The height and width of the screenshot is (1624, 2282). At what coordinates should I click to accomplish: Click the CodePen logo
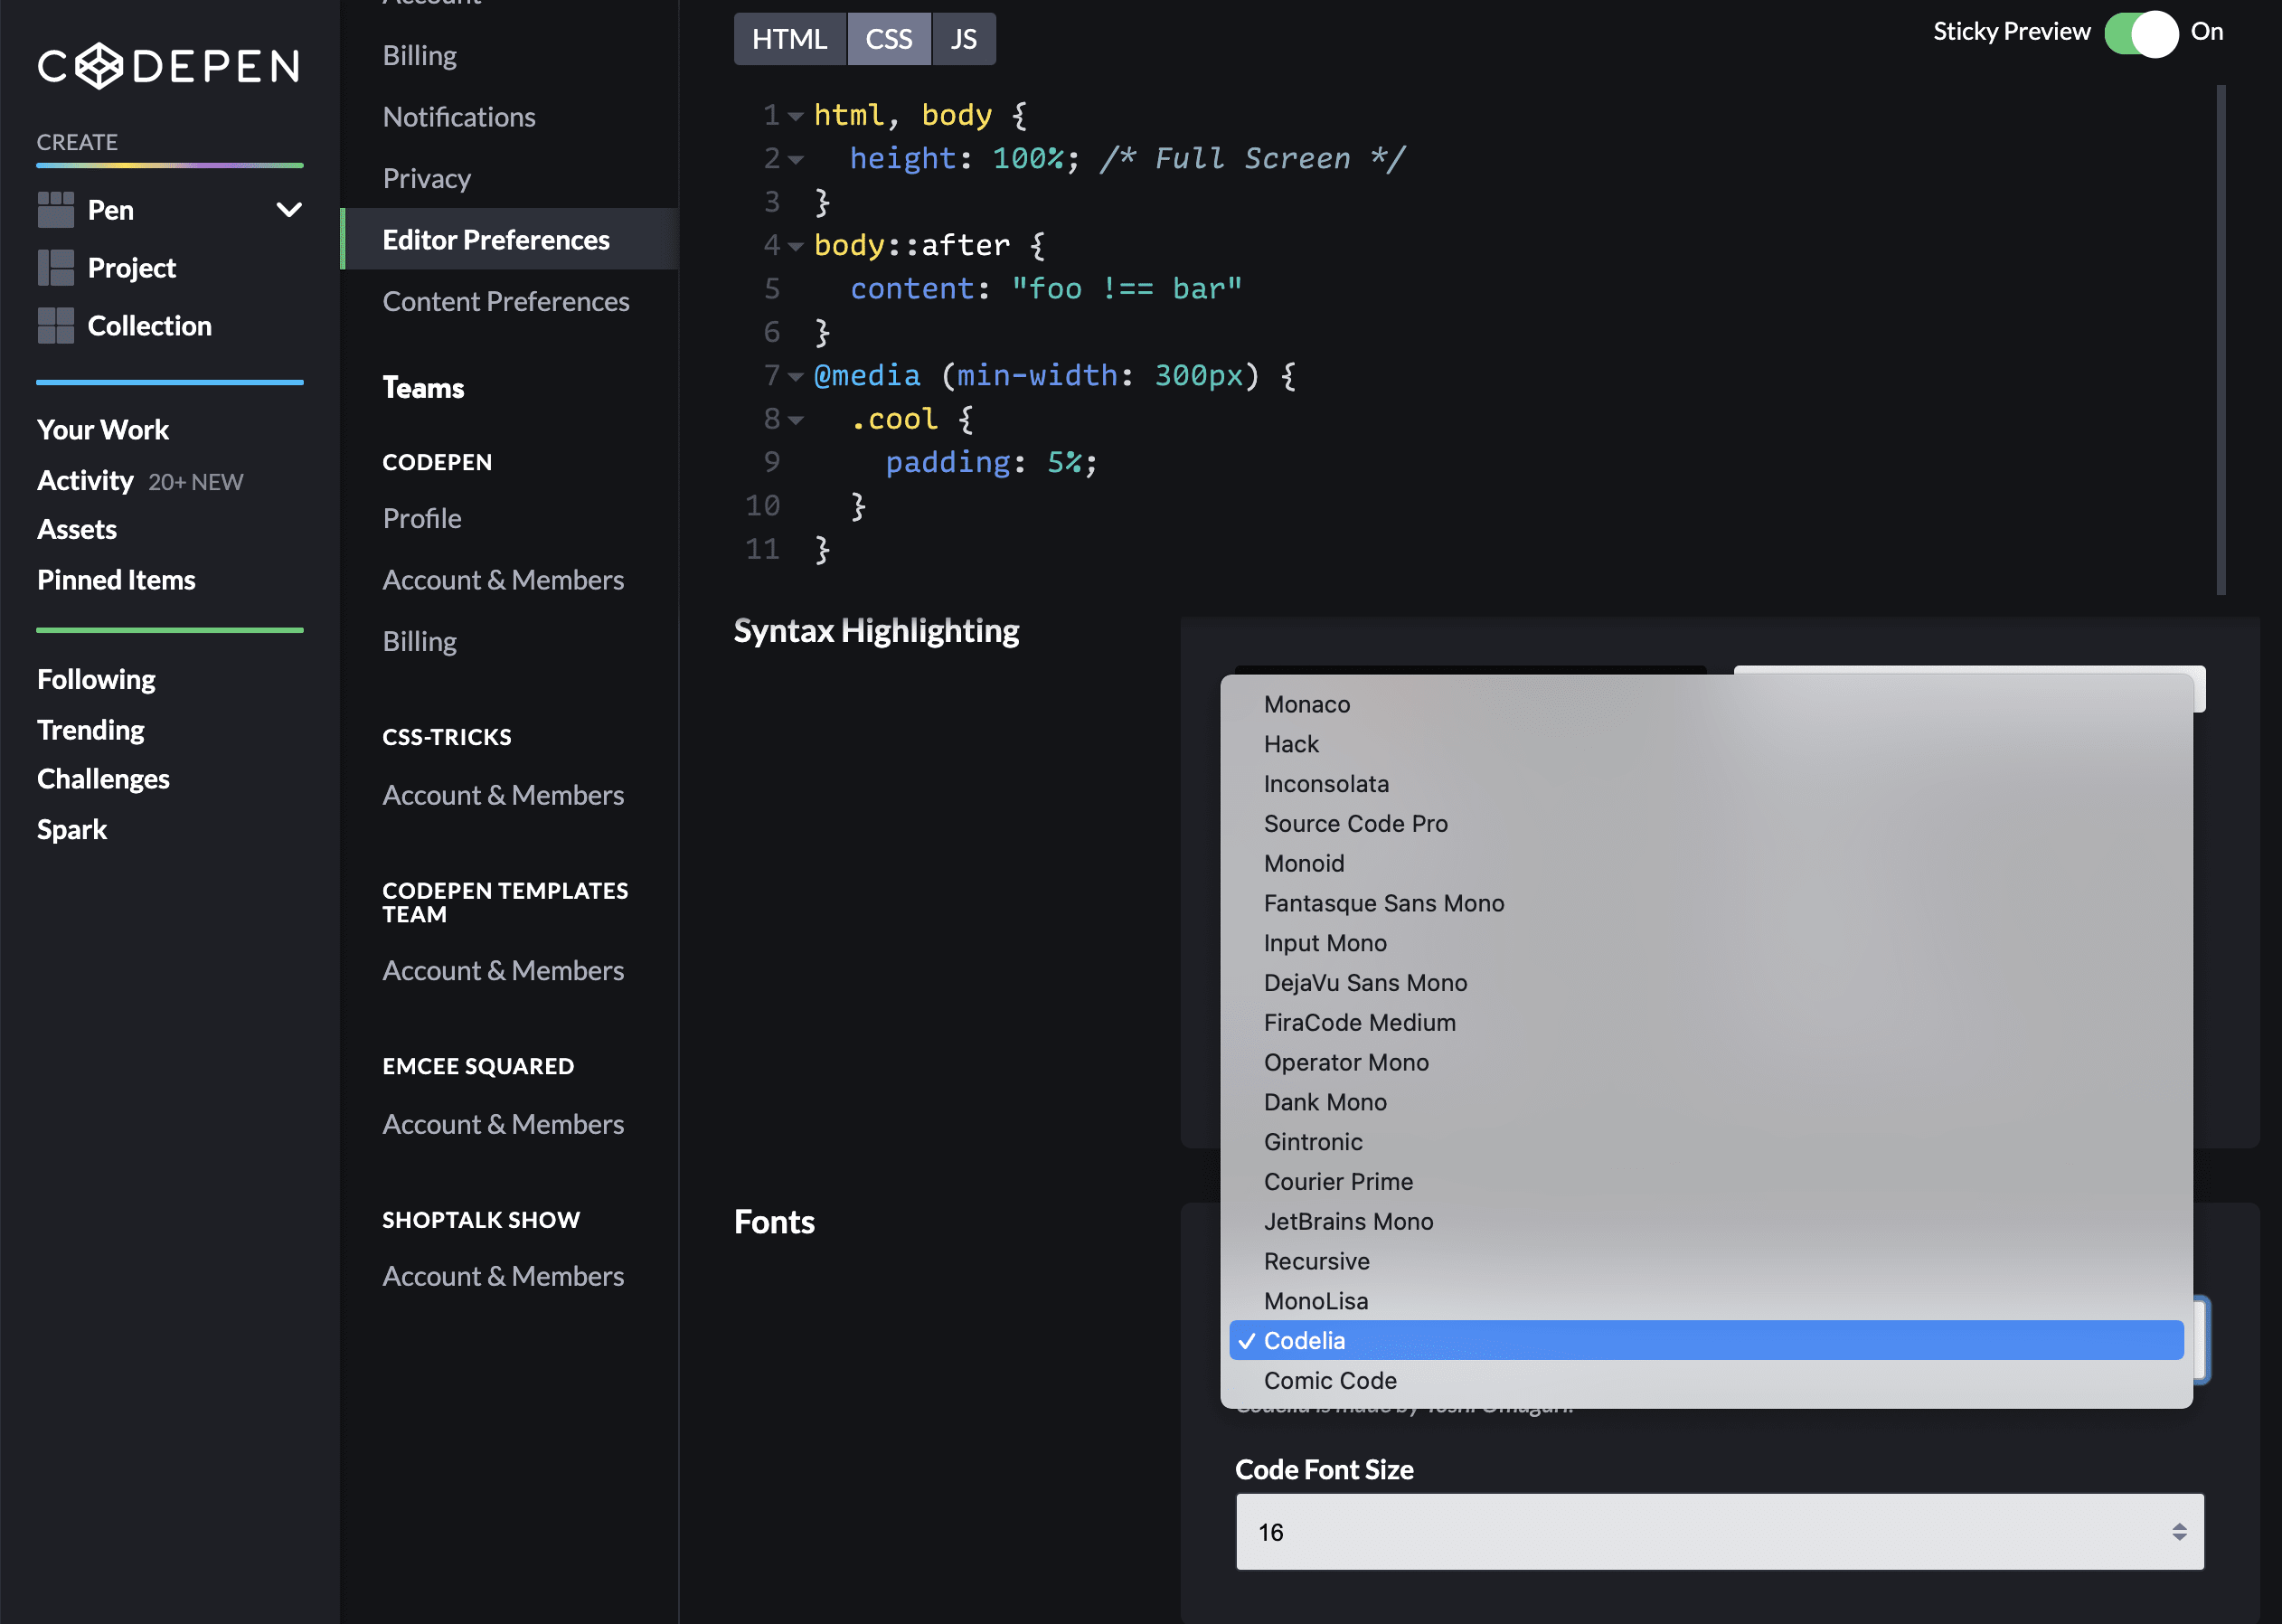(x=168, y=66)
